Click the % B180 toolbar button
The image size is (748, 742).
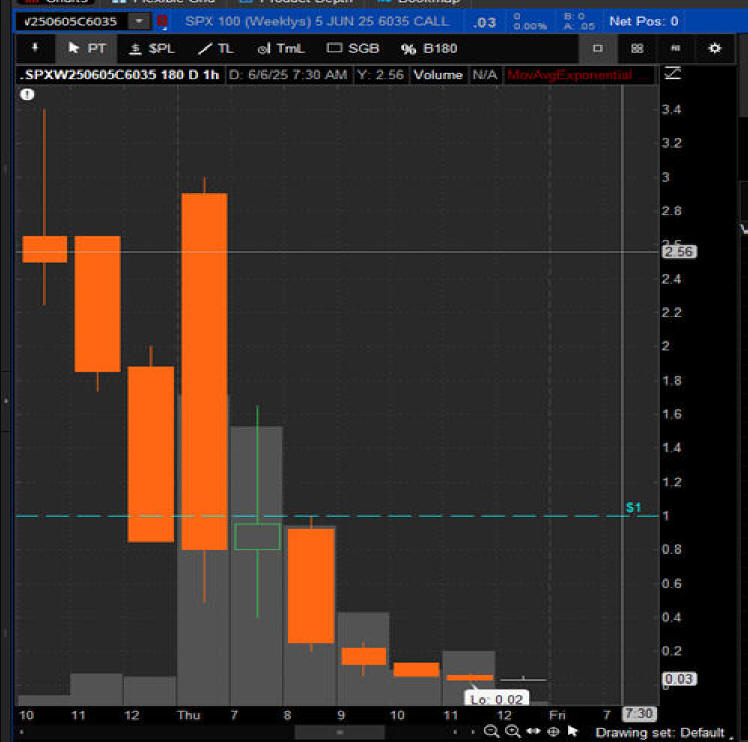428,48
